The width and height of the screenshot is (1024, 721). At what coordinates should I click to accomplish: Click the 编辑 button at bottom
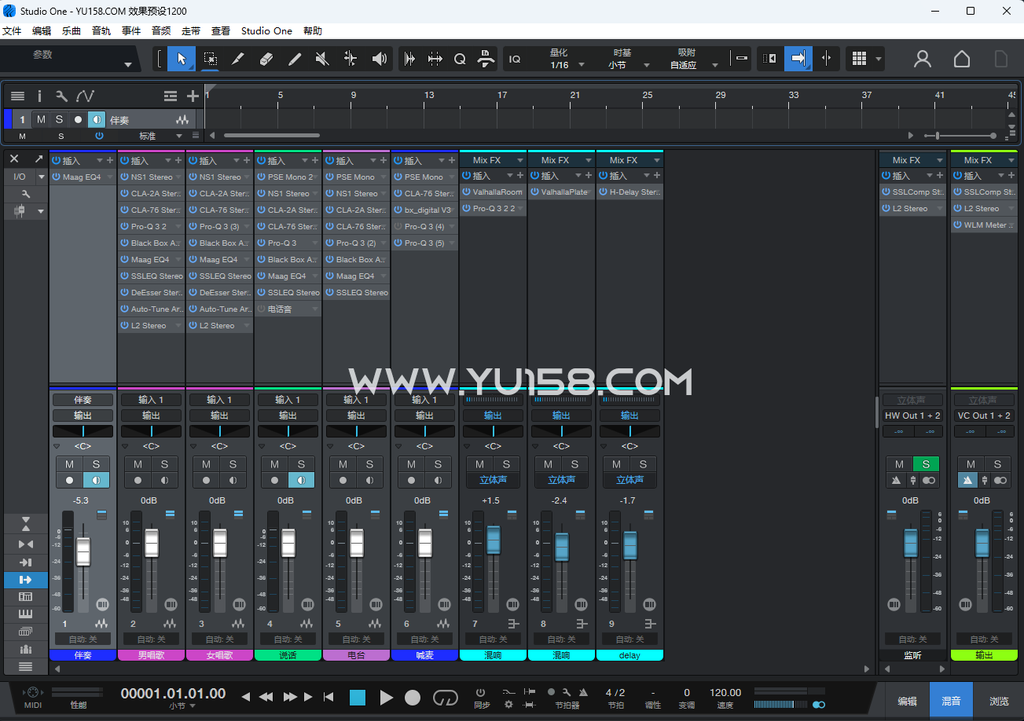[907, 701]
